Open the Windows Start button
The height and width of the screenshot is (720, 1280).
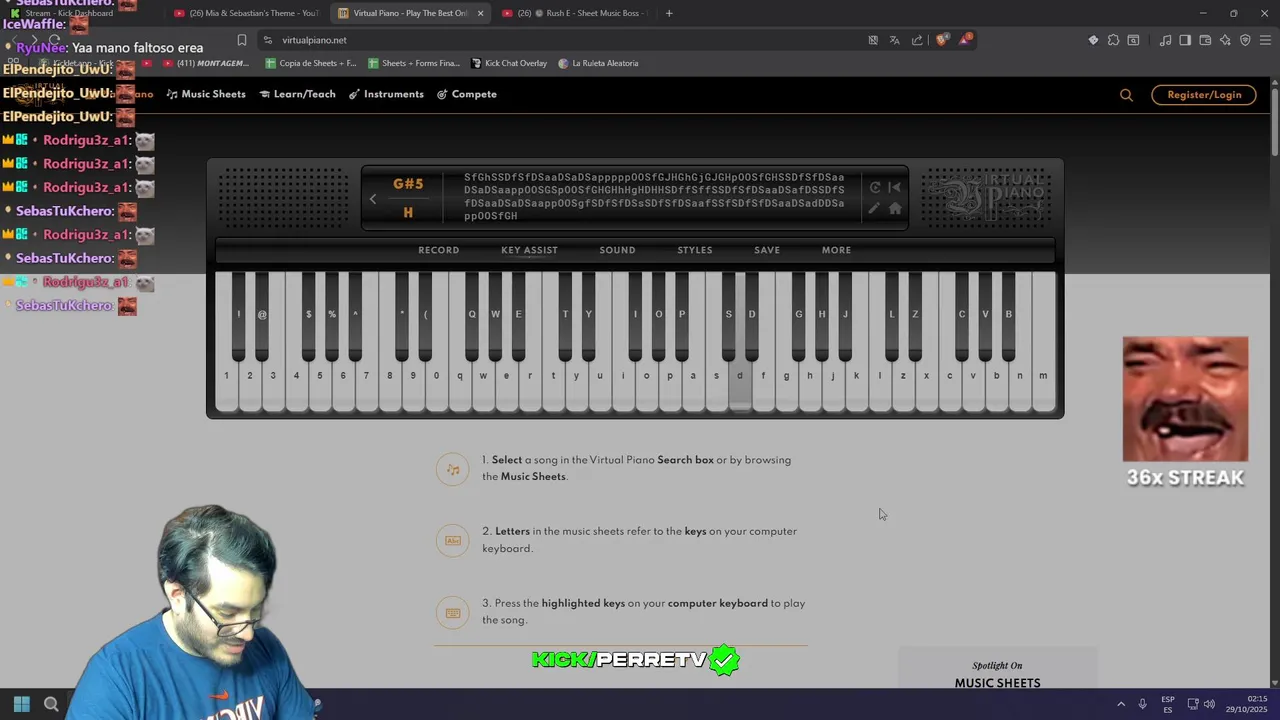pyautogui.click(x=22, y=704)
